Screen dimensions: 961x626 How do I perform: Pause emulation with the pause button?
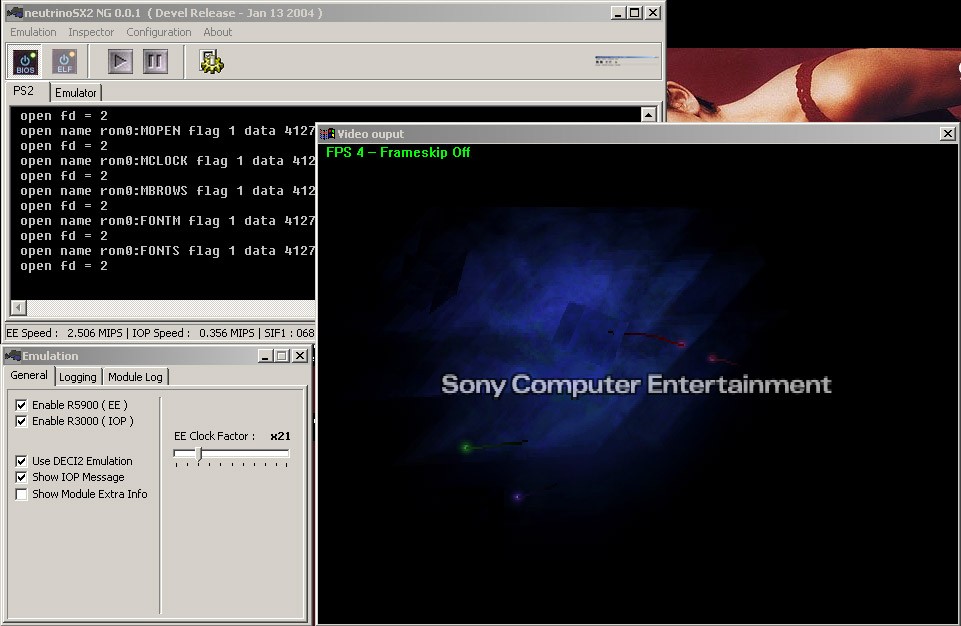pos(155,61)
